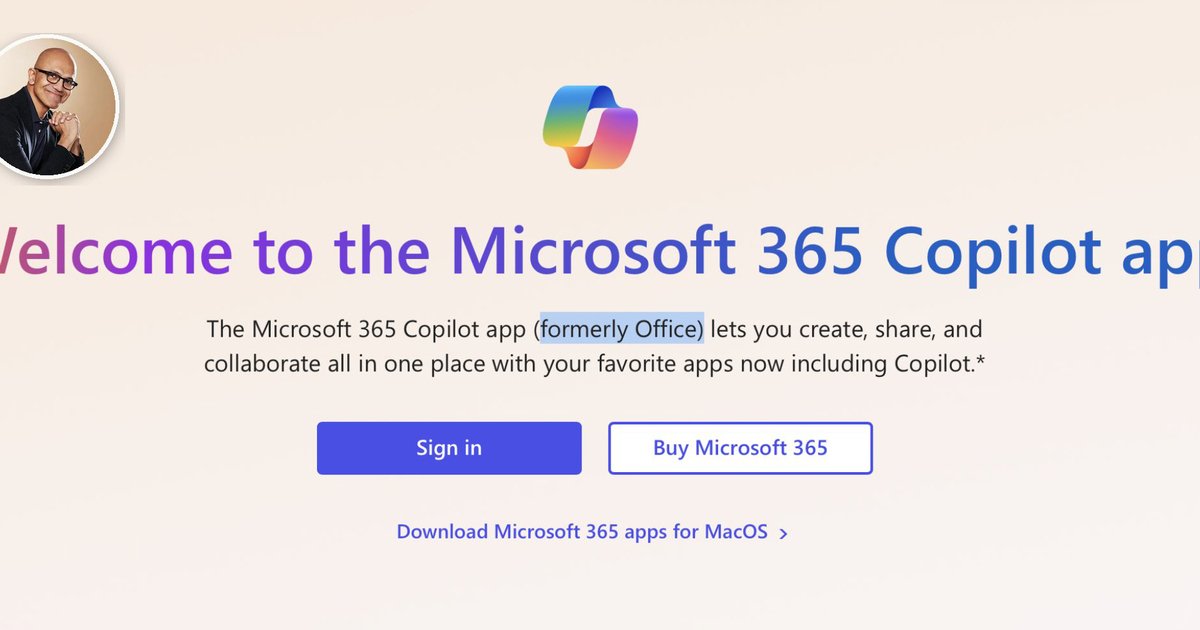Screen dimensions: 1200x630
Task: Open Download Microsoft 365 apps for MacOS
Action: point(583,531)
